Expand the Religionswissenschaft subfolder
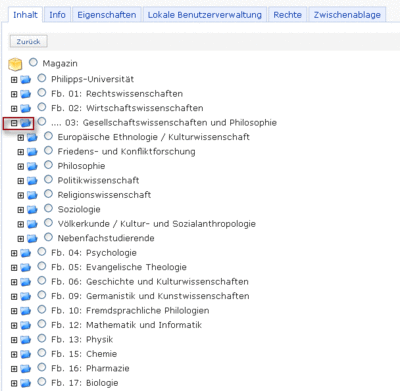Viewport: 400px width, 391px height. point(21,196)
